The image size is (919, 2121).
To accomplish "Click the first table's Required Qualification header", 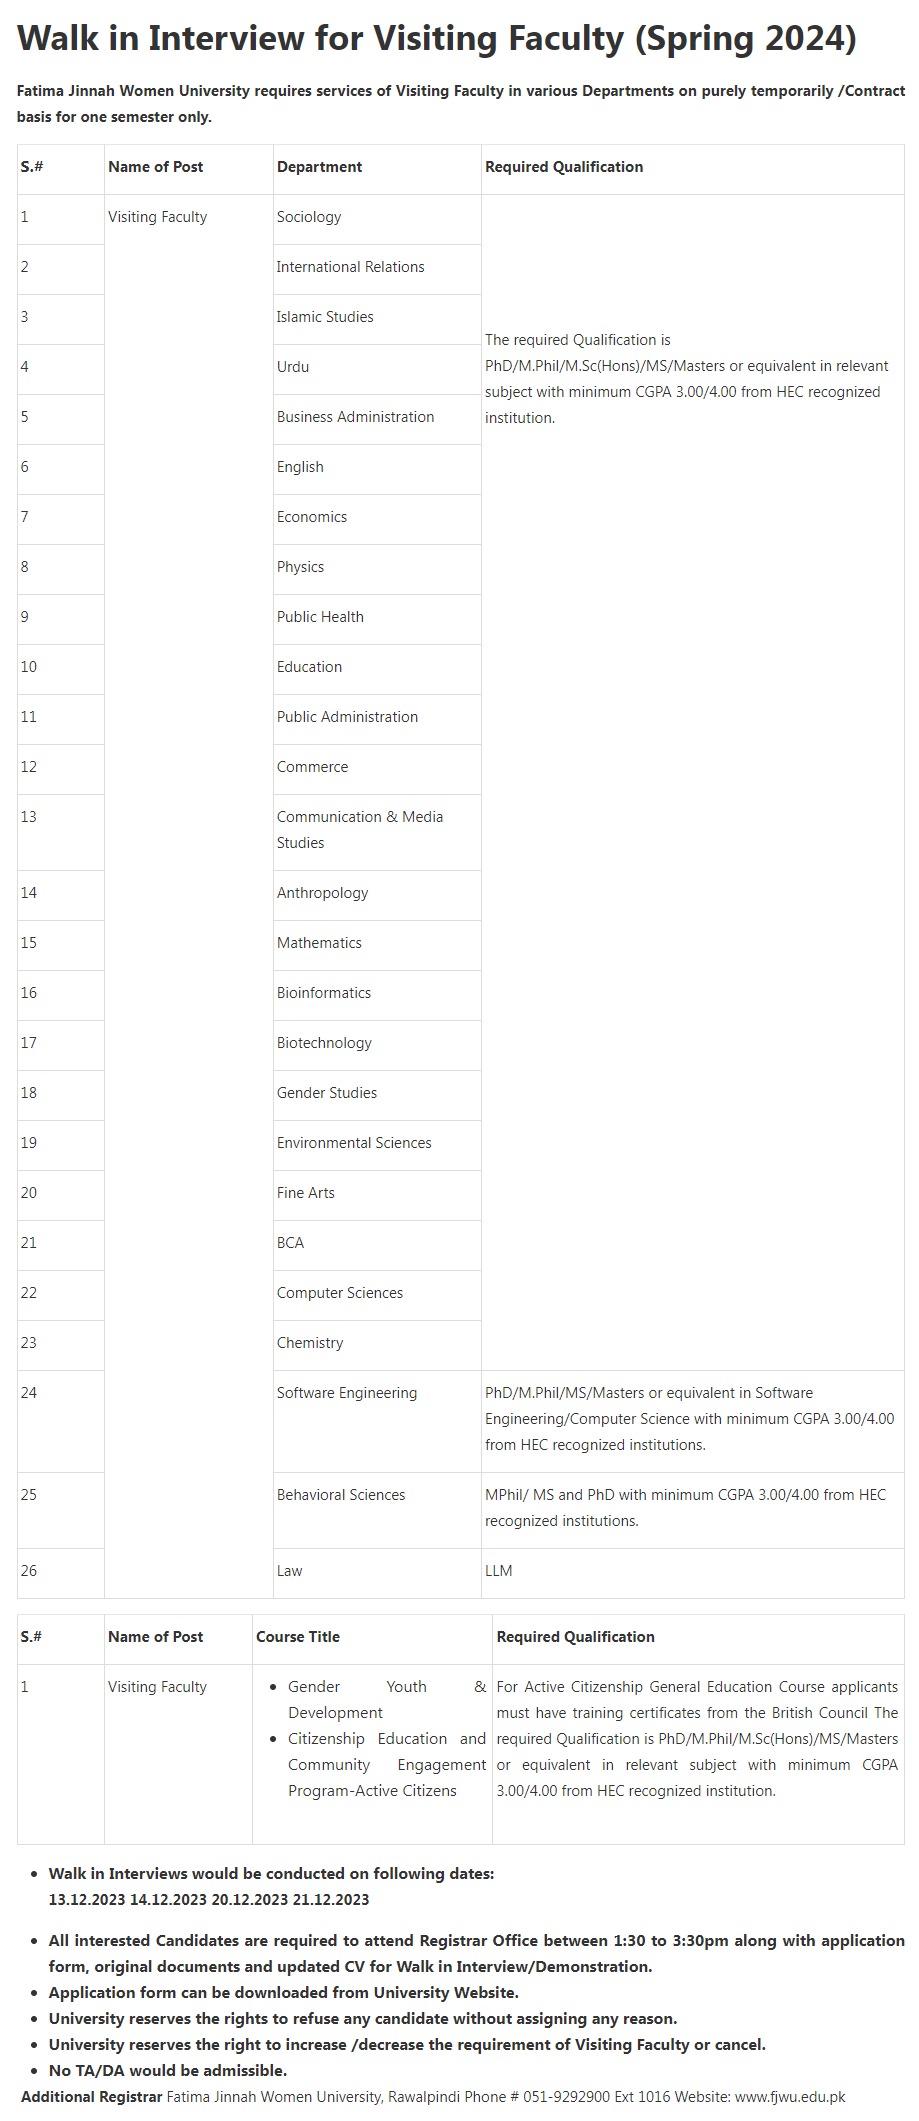I will (x=564, y=167).
